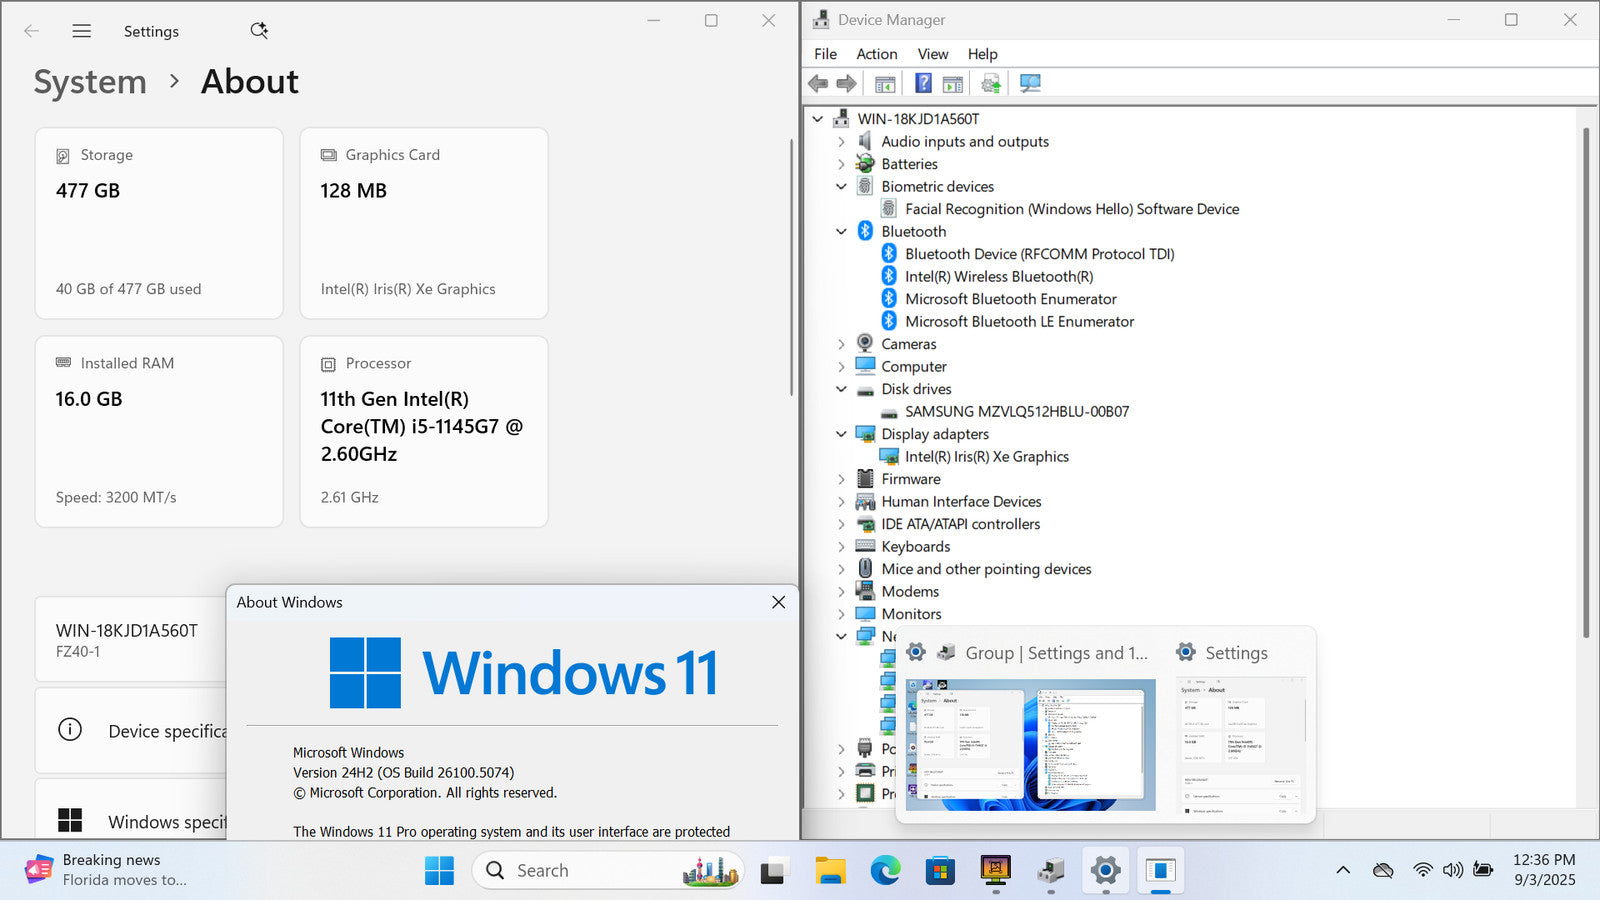1600x900 pixels.
Task: Expand the Batteries node chevron
Action: click(x=842, y=164)
